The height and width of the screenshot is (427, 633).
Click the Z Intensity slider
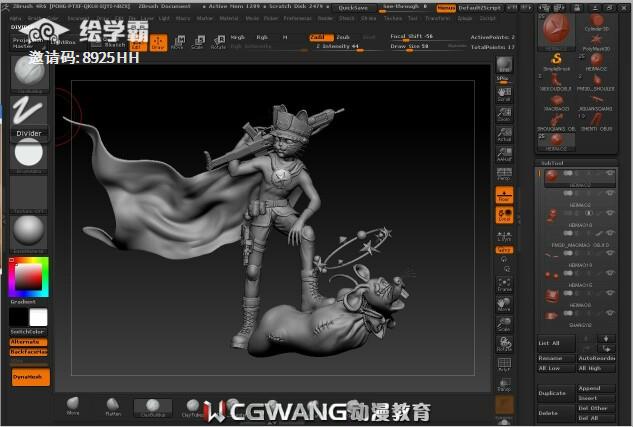[346, 47]
